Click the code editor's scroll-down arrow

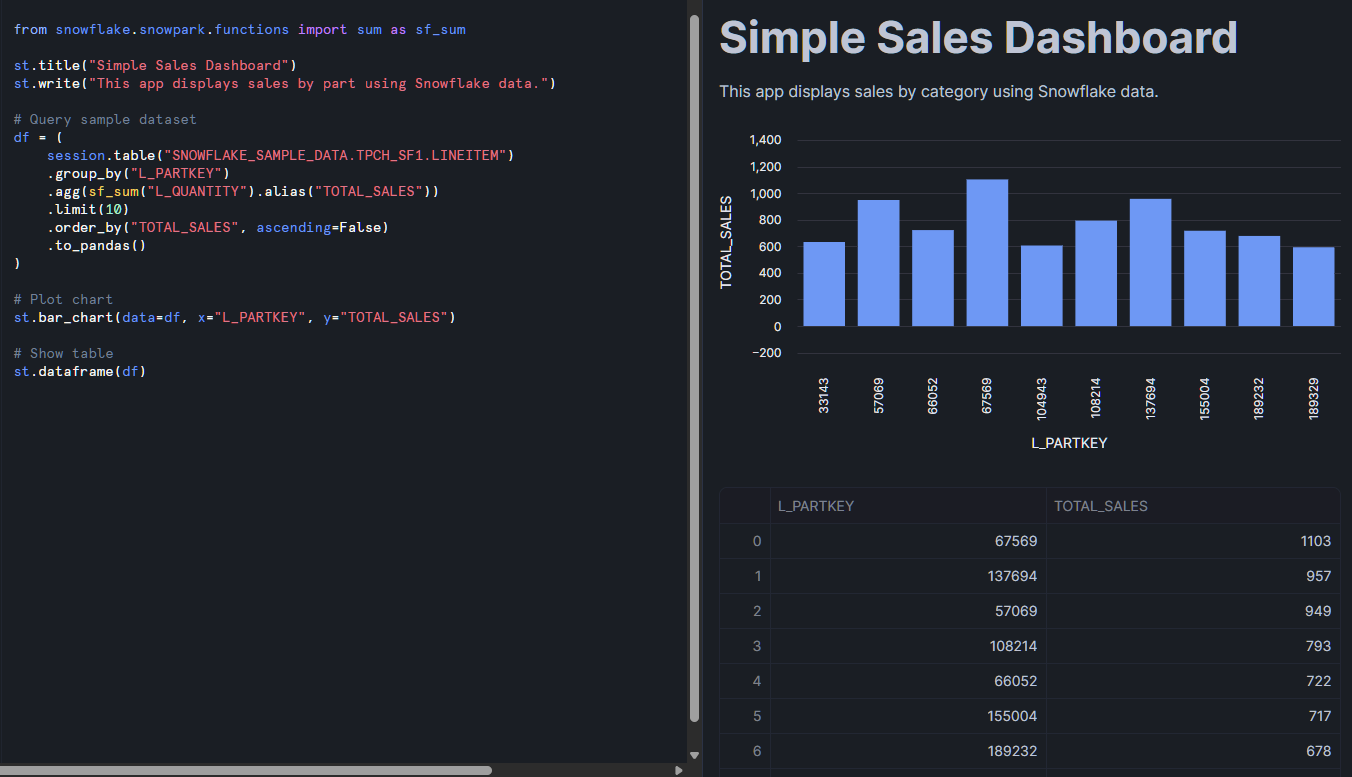click(x=695, y=755)
